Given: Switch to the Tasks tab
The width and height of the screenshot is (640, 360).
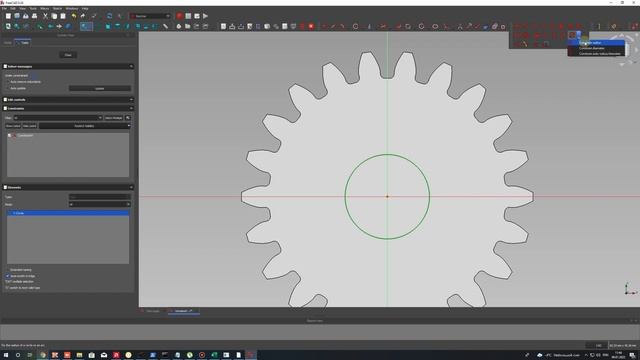Looking at the screenshot, I should [x=23, y=42].
